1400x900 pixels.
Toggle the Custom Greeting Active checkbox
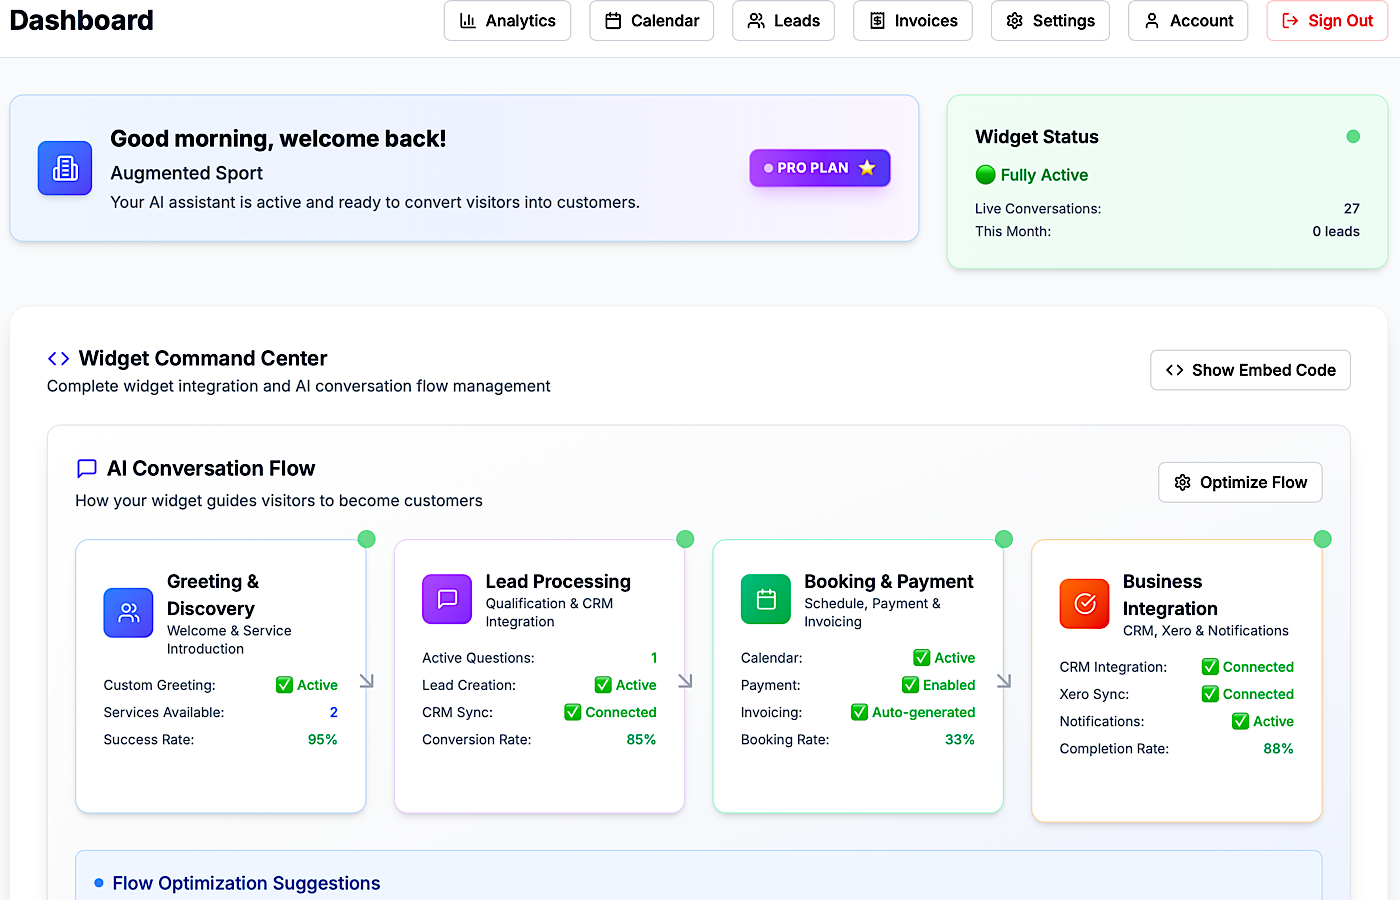282,685
